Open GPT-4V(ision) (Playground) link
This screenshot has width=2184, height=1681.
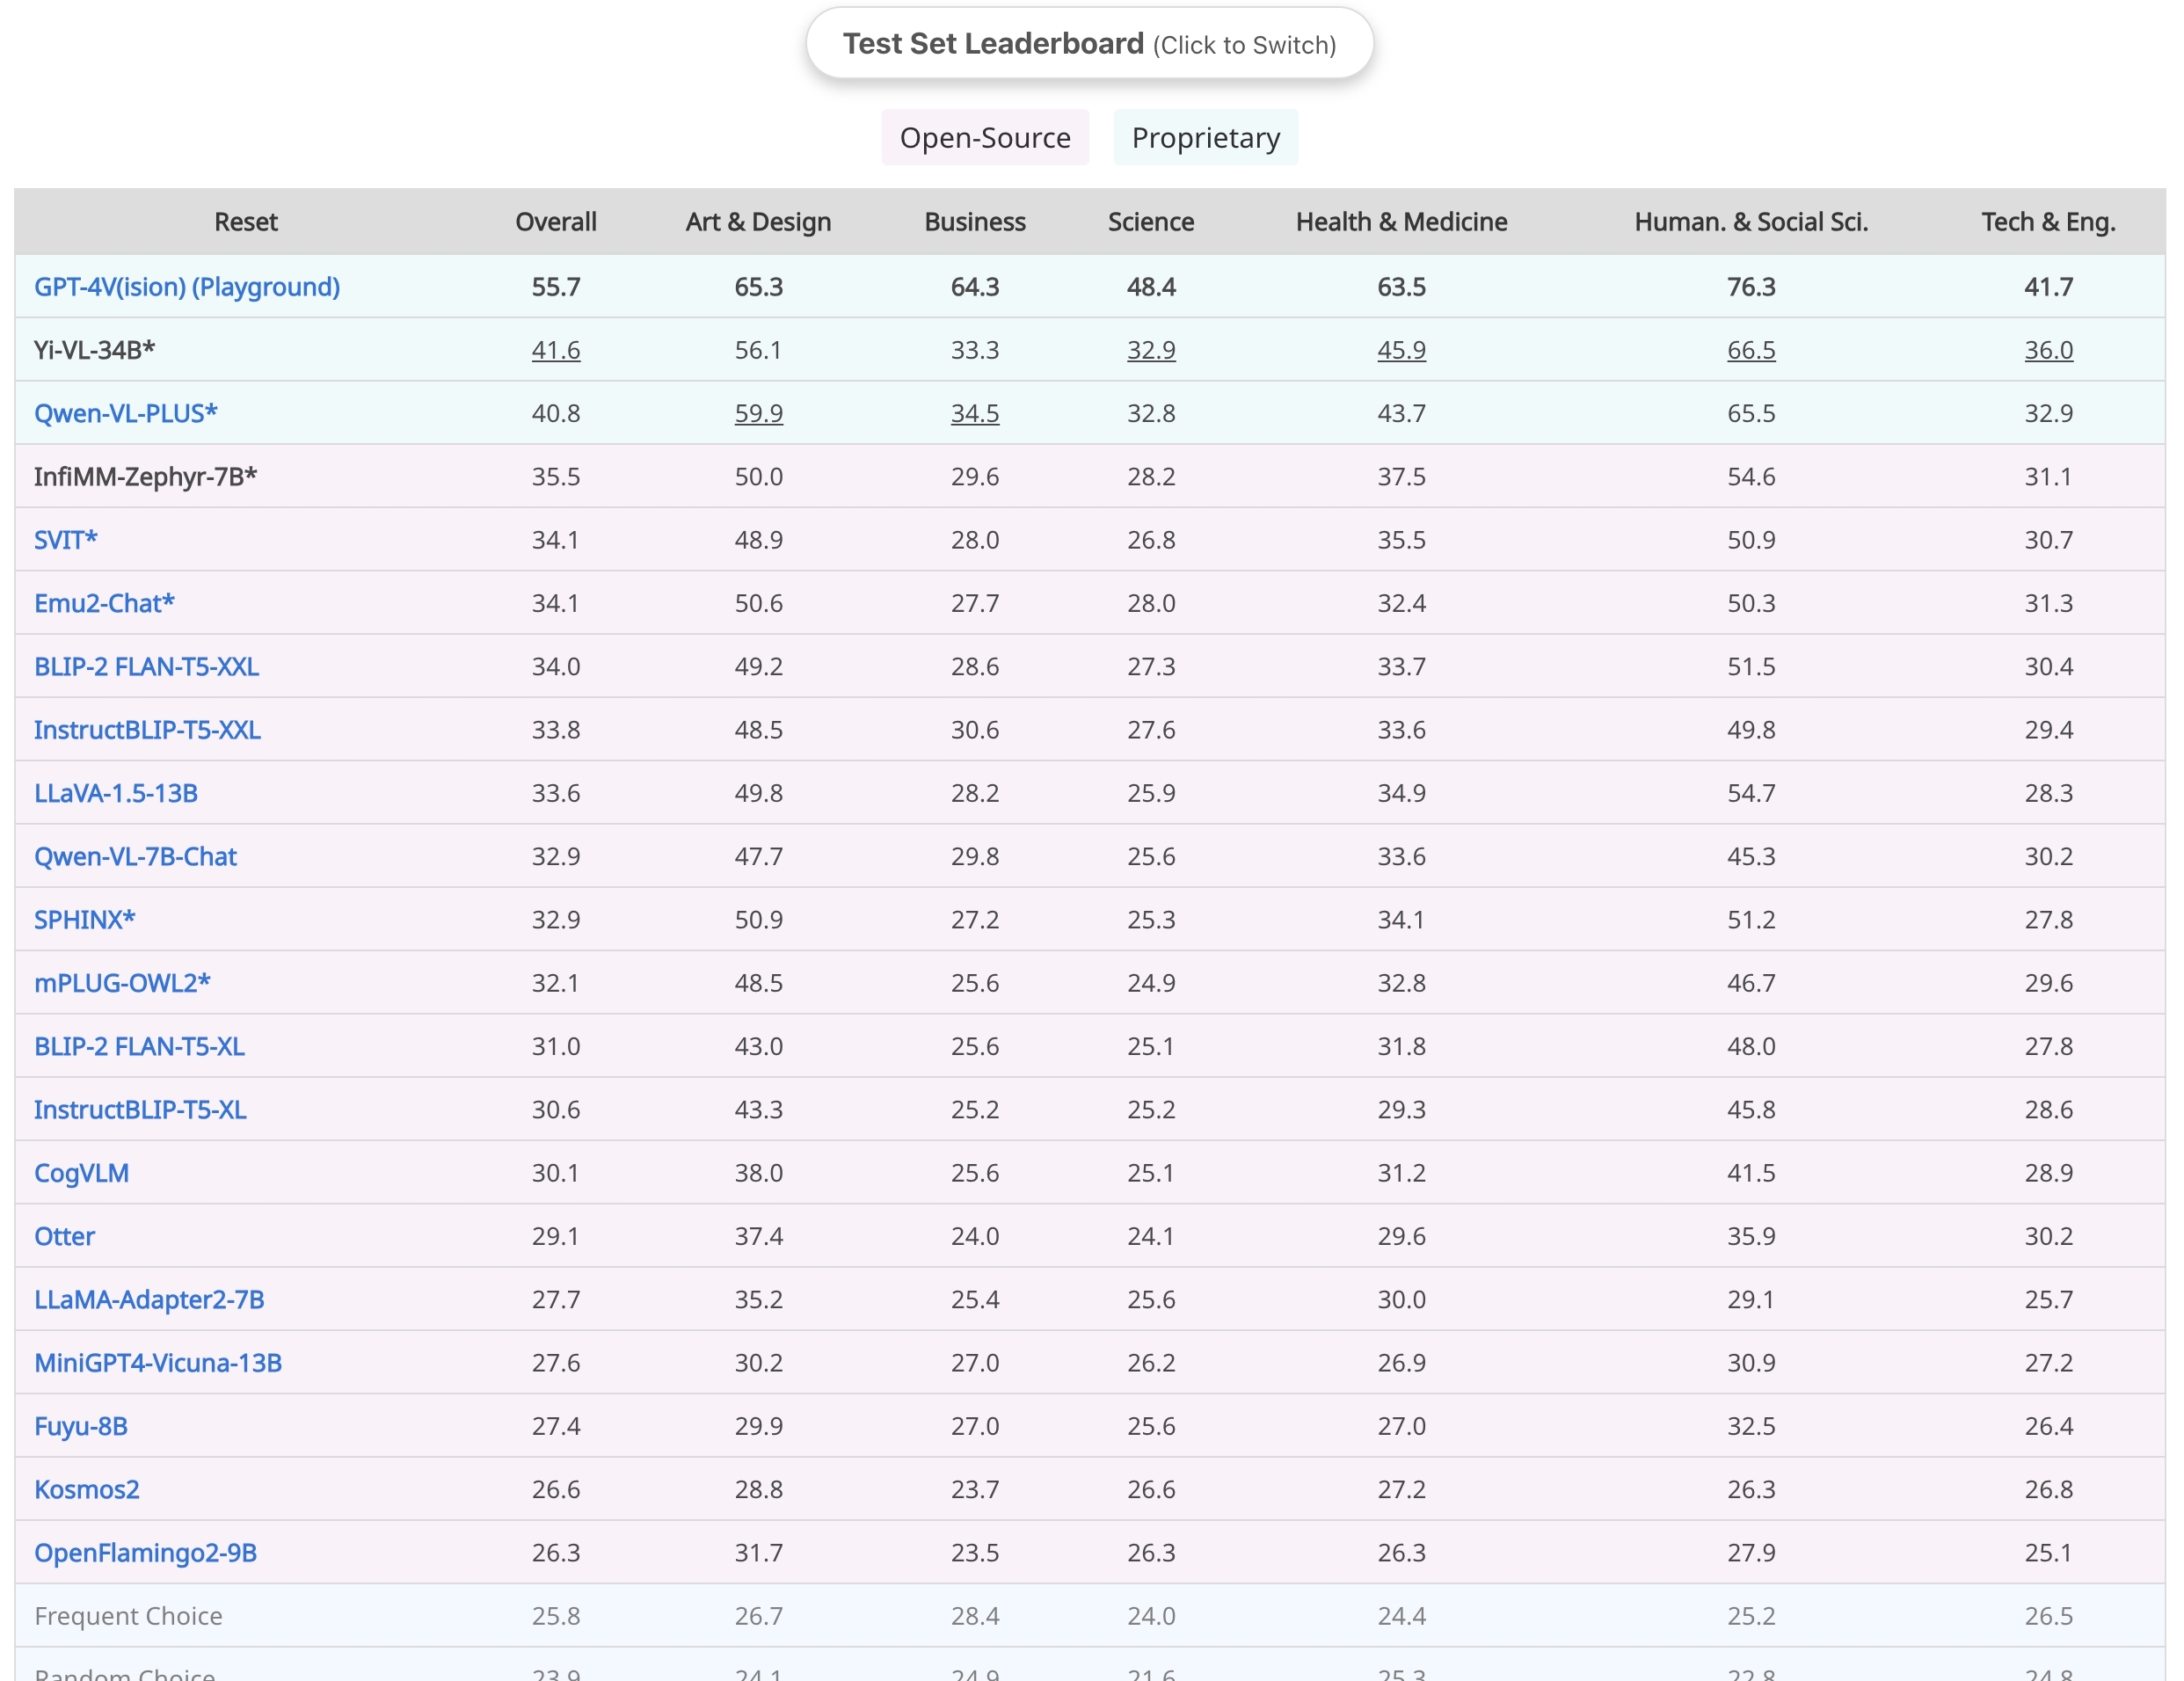187,287
